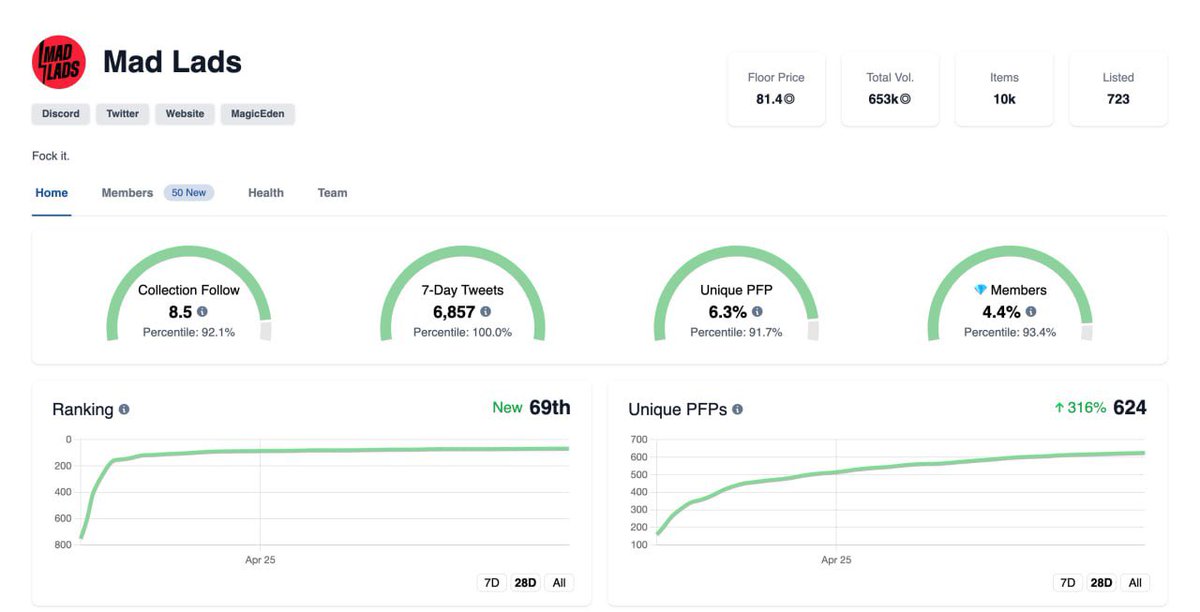Set Ranking chart range to 7D
This screenshot has width=1200, height=612.
(491, 582)
